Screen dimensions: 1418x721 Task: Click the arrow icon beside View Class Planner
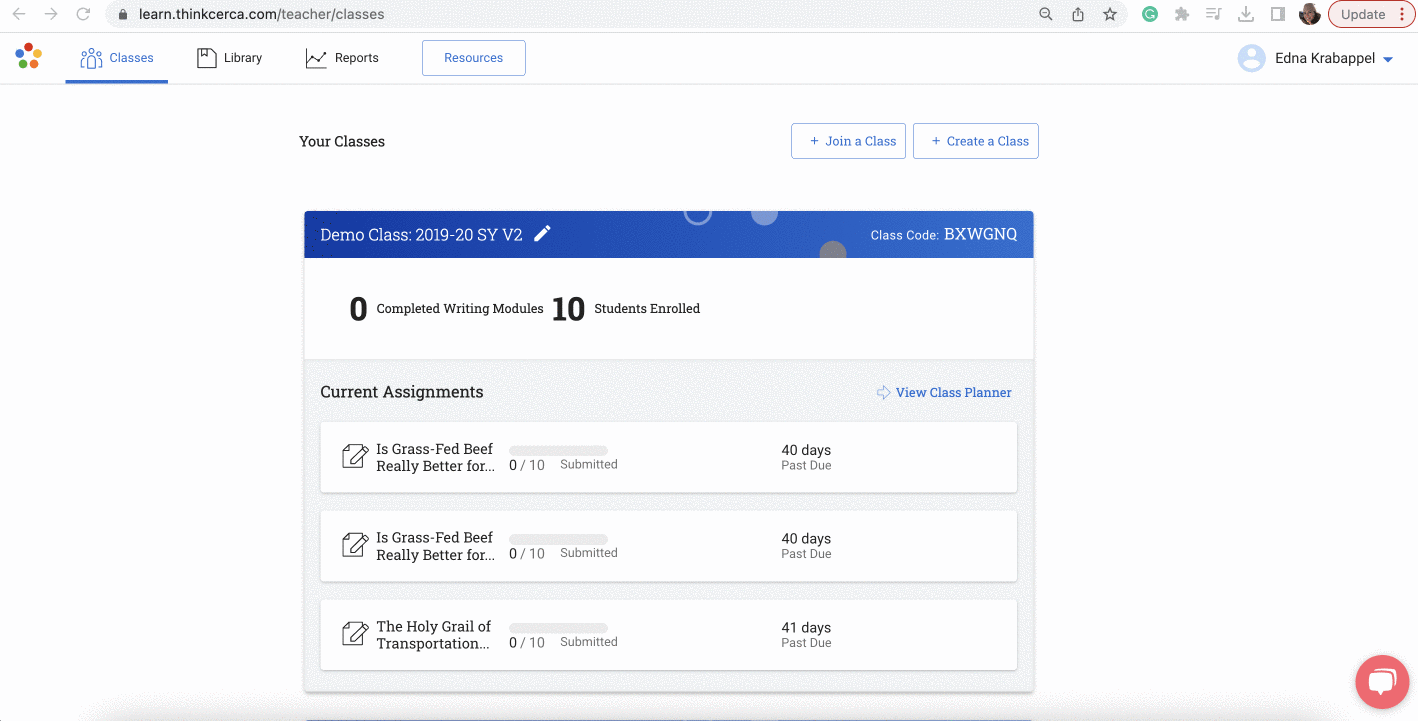pos(884,393)
